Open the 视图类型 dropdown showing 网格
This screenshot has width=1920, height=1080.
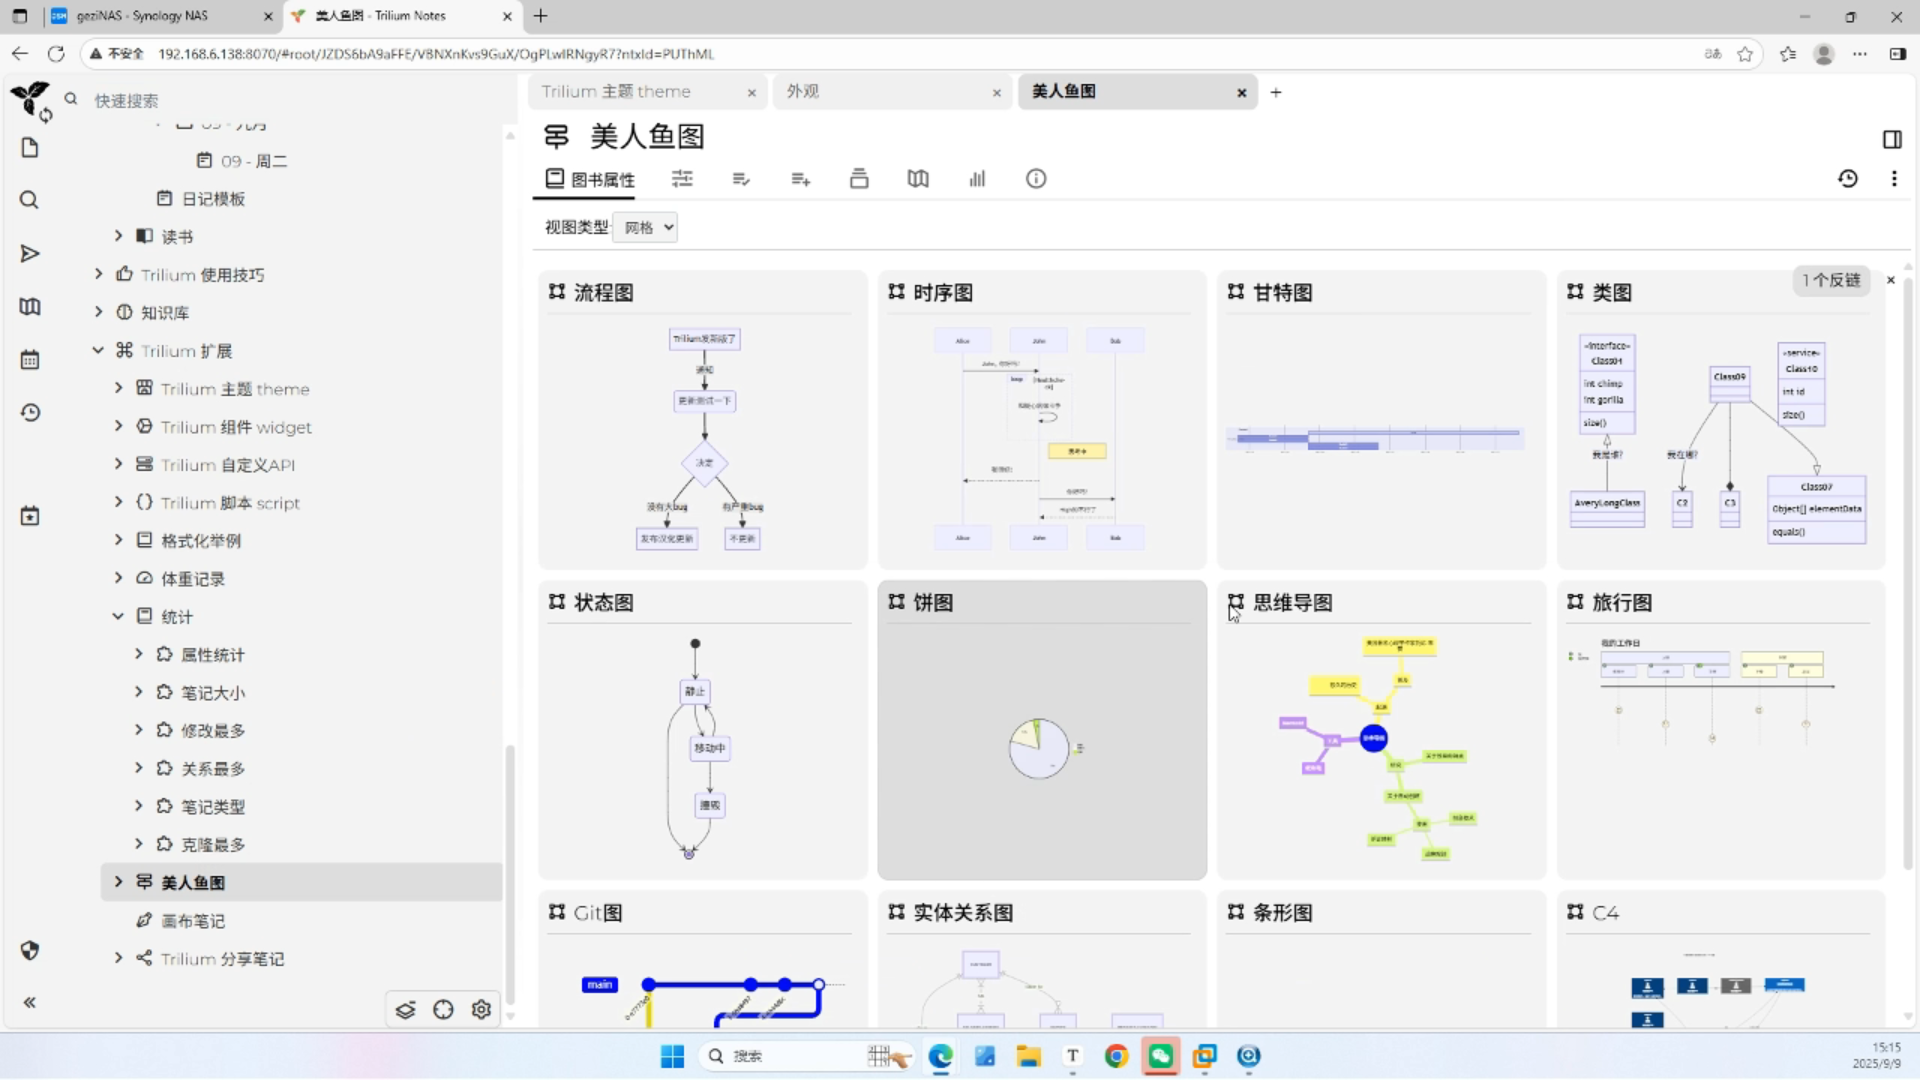pos(645,227)
